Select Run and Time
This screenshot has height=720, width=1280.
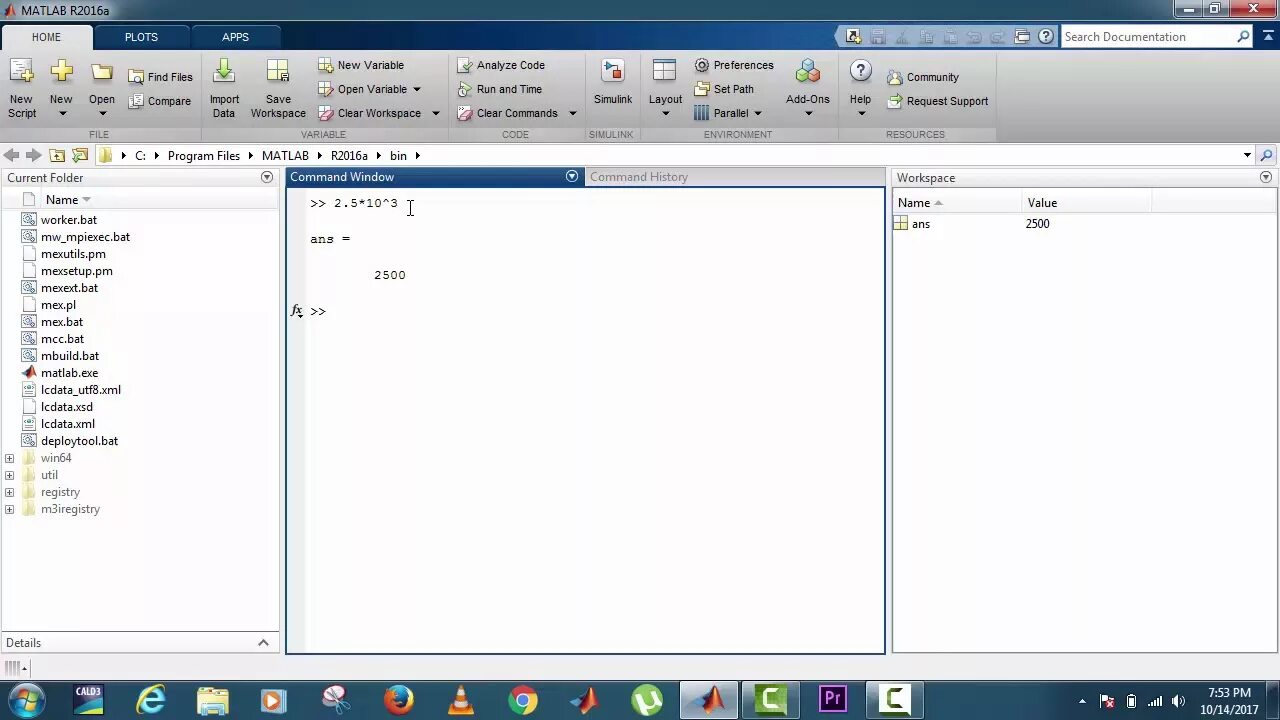[499, 89]
